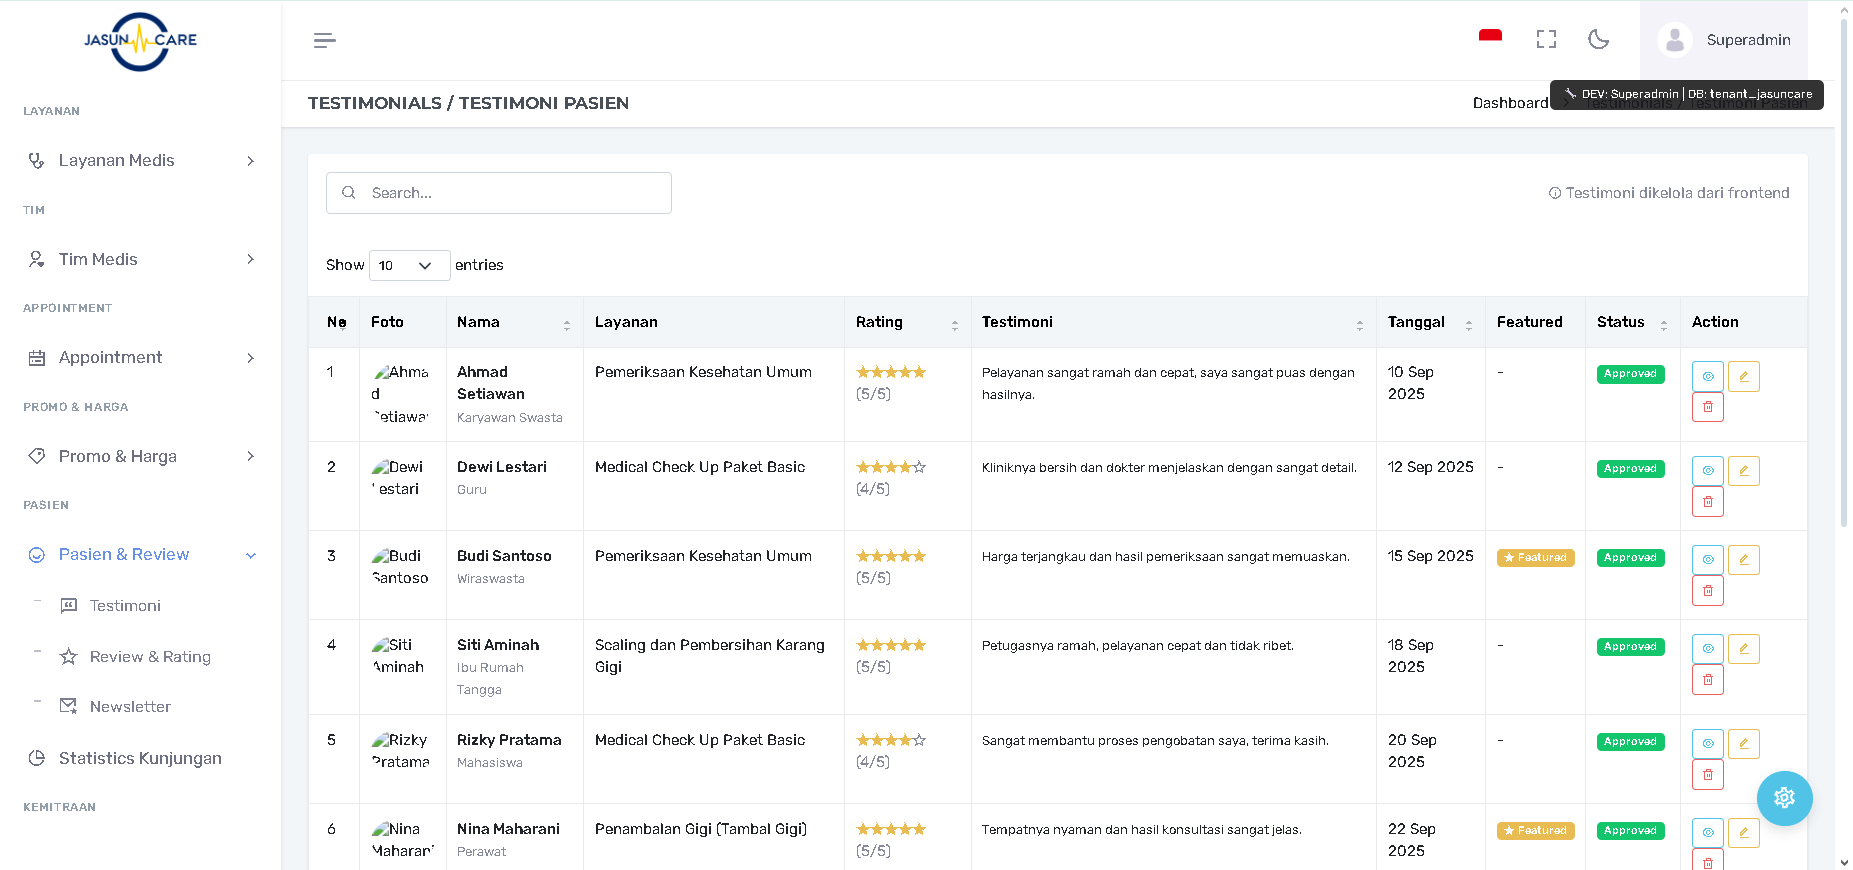Viewport: 1853px width, 870px height.
Task: Open the Superadmin profile menu
Action: pyautogui.click(x=1724, y=40)
